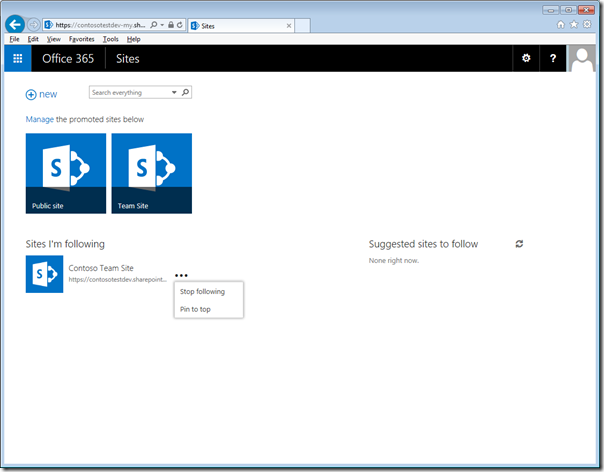The width and height of the screenshot is (604, 472).
Task: Choose Stop following from the menu
Action: (x=202, y=292)
